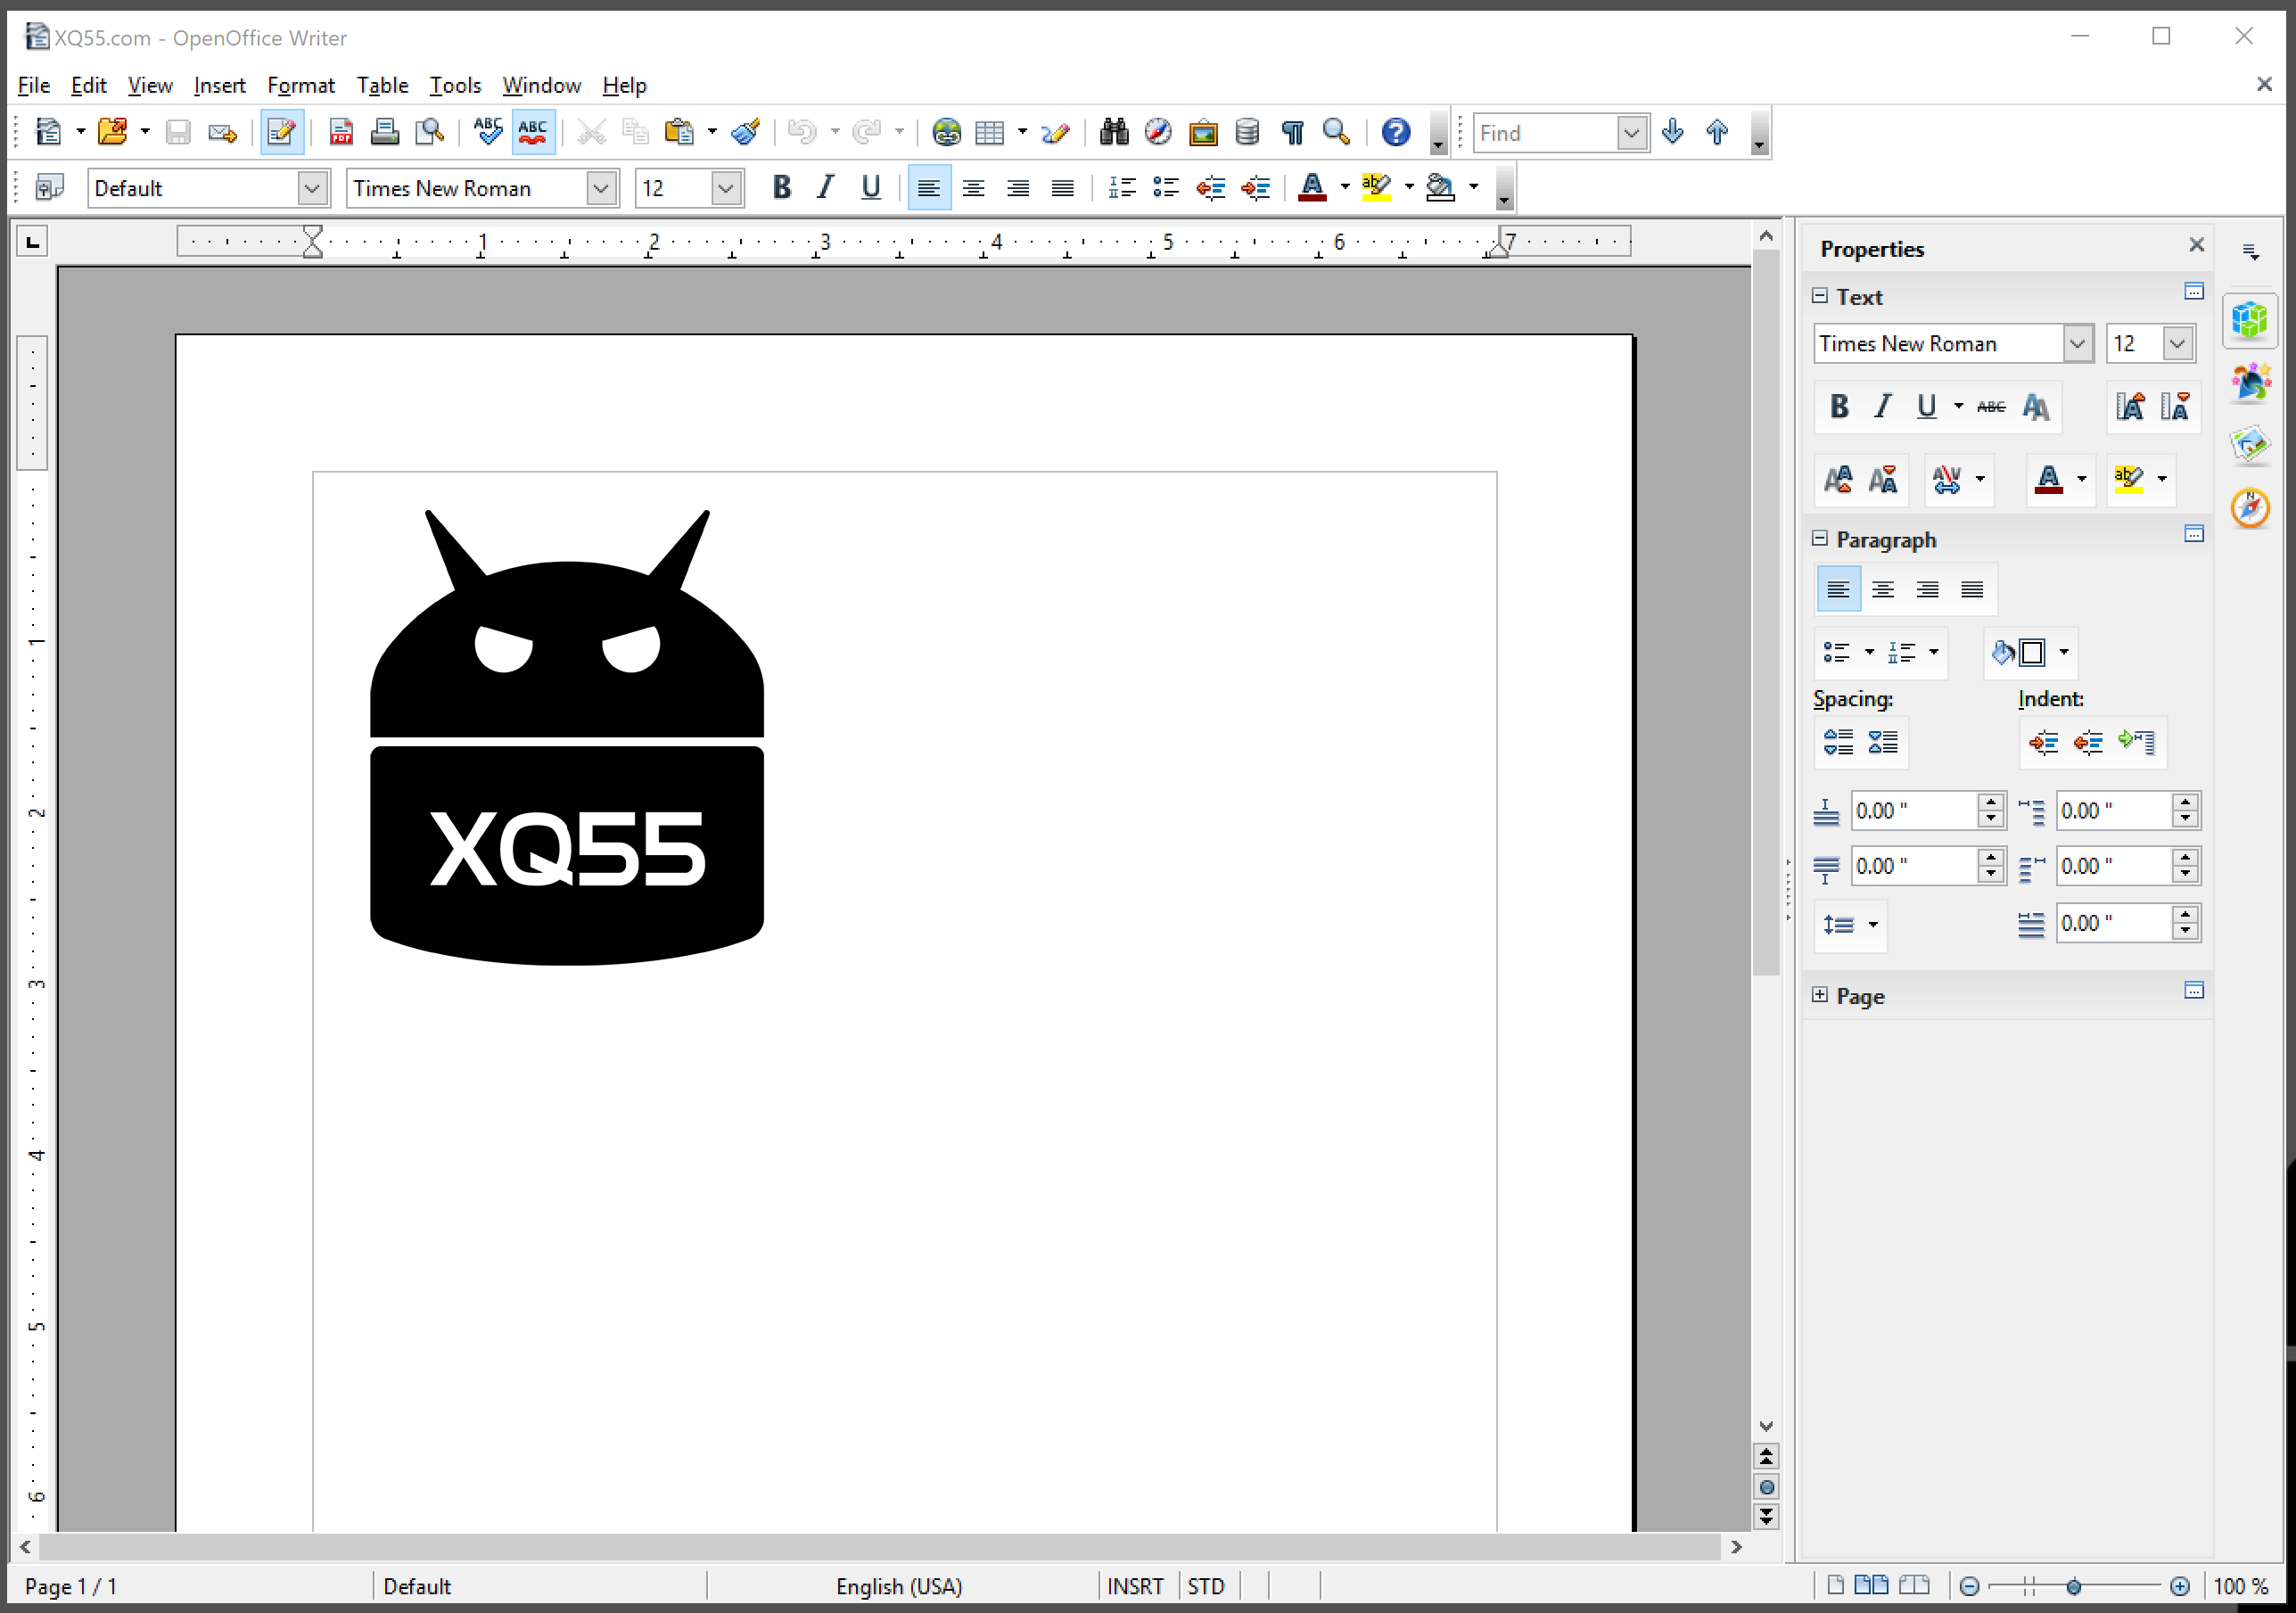Expand the Page section in Properties
The width and height of the screenshot is (2296, 1613).
click(1820, 995)
